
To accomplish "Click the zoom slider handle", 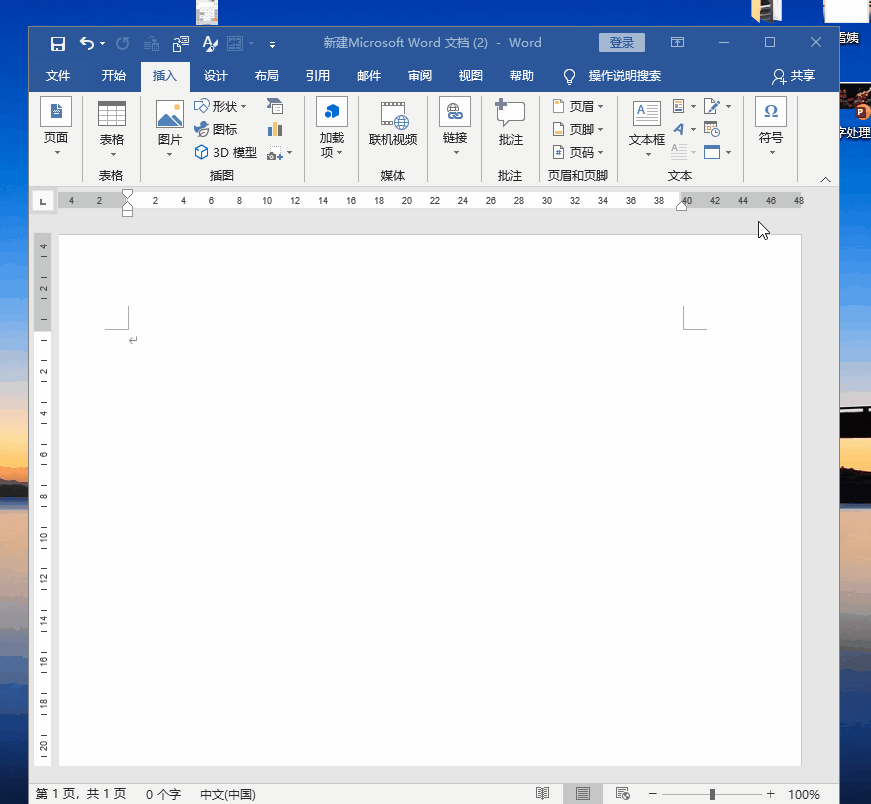I will pos(712,794).
